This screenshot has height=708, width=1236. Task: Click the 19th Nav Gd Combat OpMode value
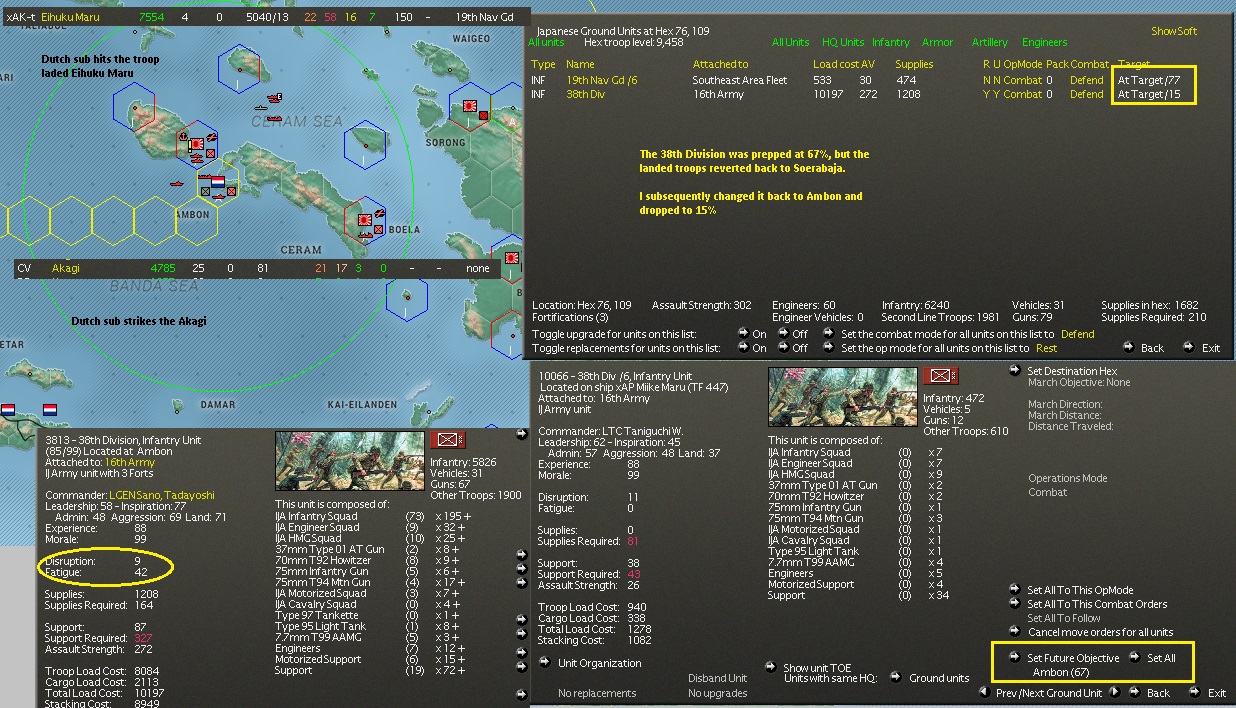pyautogui.click(x=1023, y=80)
